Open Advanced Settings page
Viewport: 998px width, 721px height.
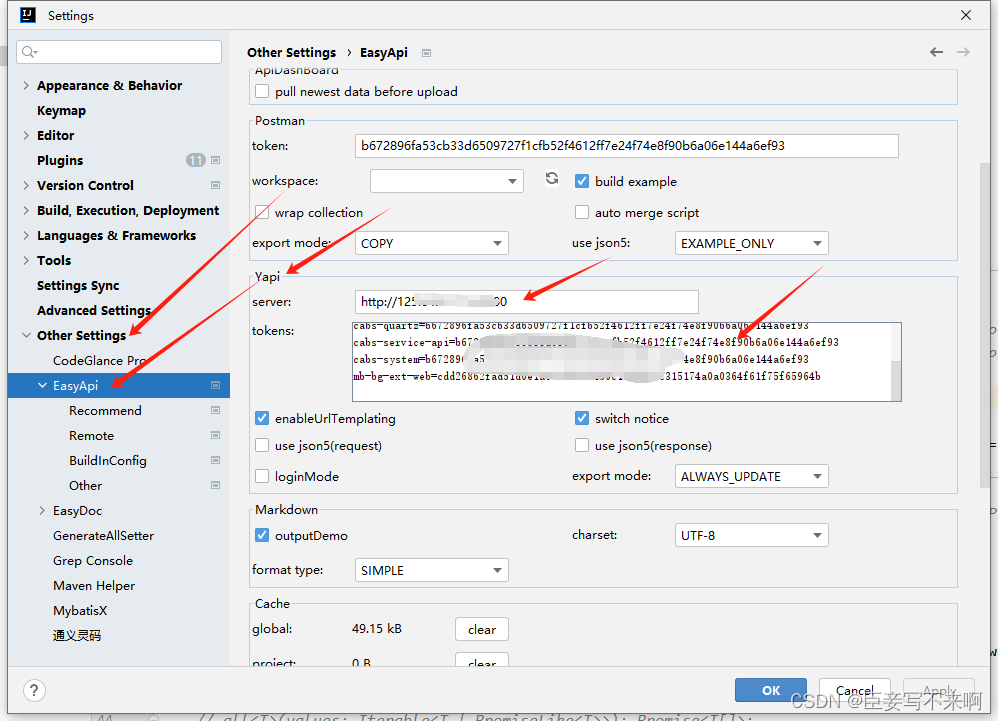(94, 310)
